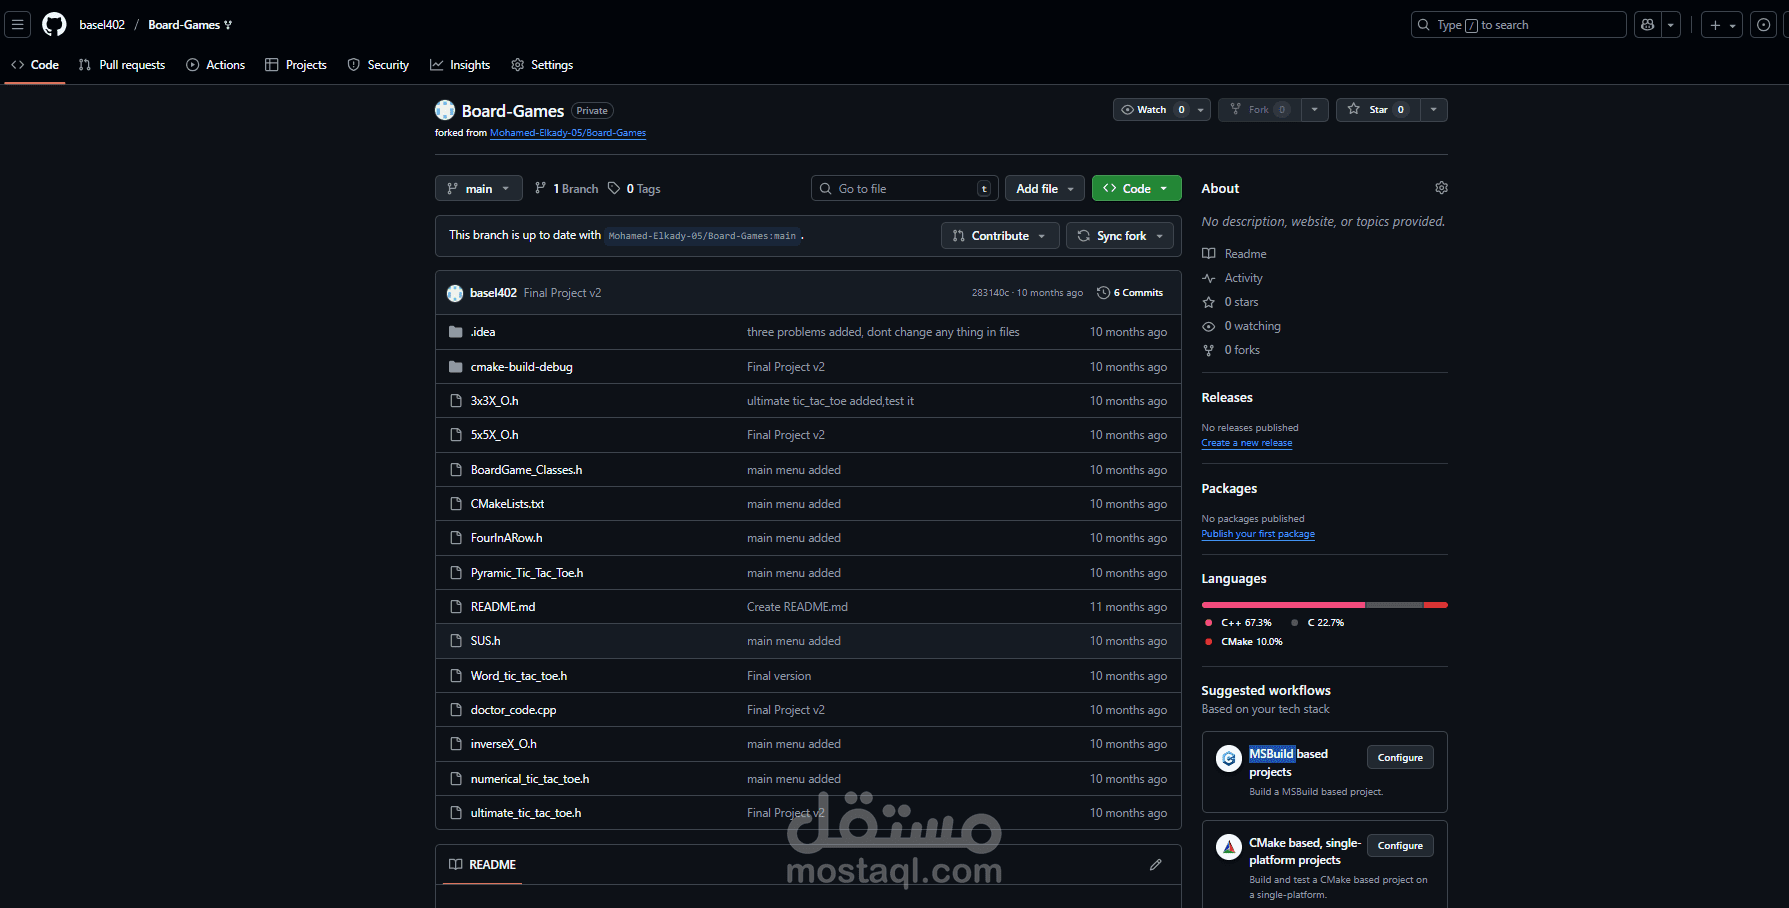Open the issues icon in the header
Image resolution: width=1789 pixels, height=908 pixels.
[1764, 25]
